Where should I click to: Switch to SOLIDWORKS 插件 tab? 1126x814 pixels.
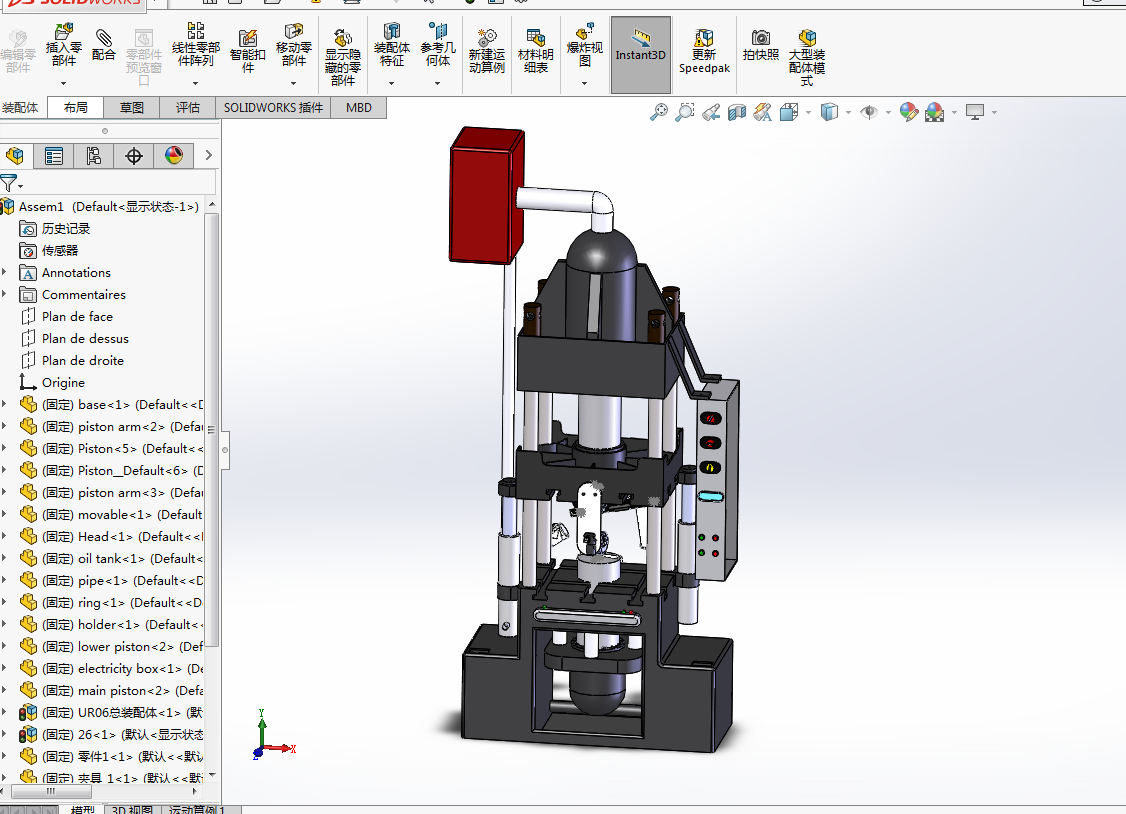coord(273,108)
